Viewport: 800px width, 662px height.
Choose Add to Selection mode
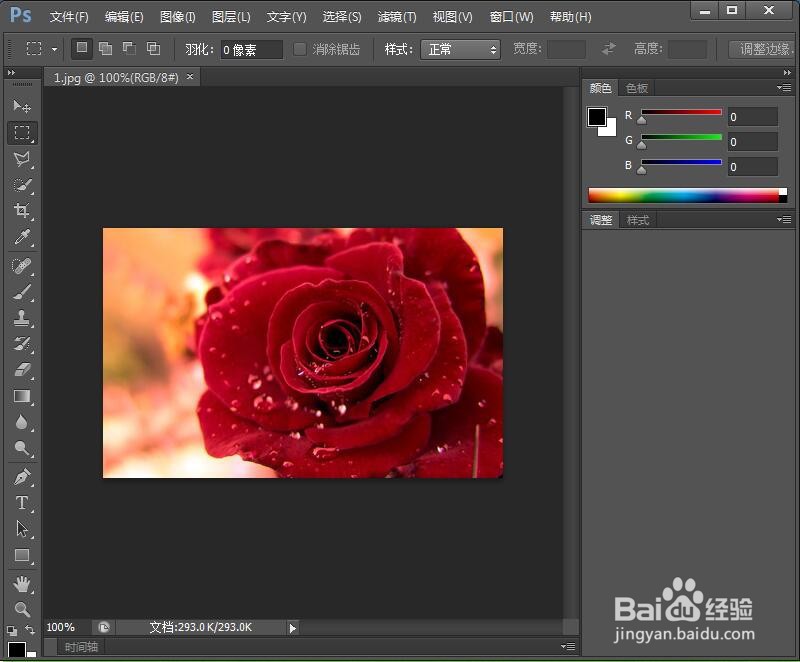click(x=106, y=48)
